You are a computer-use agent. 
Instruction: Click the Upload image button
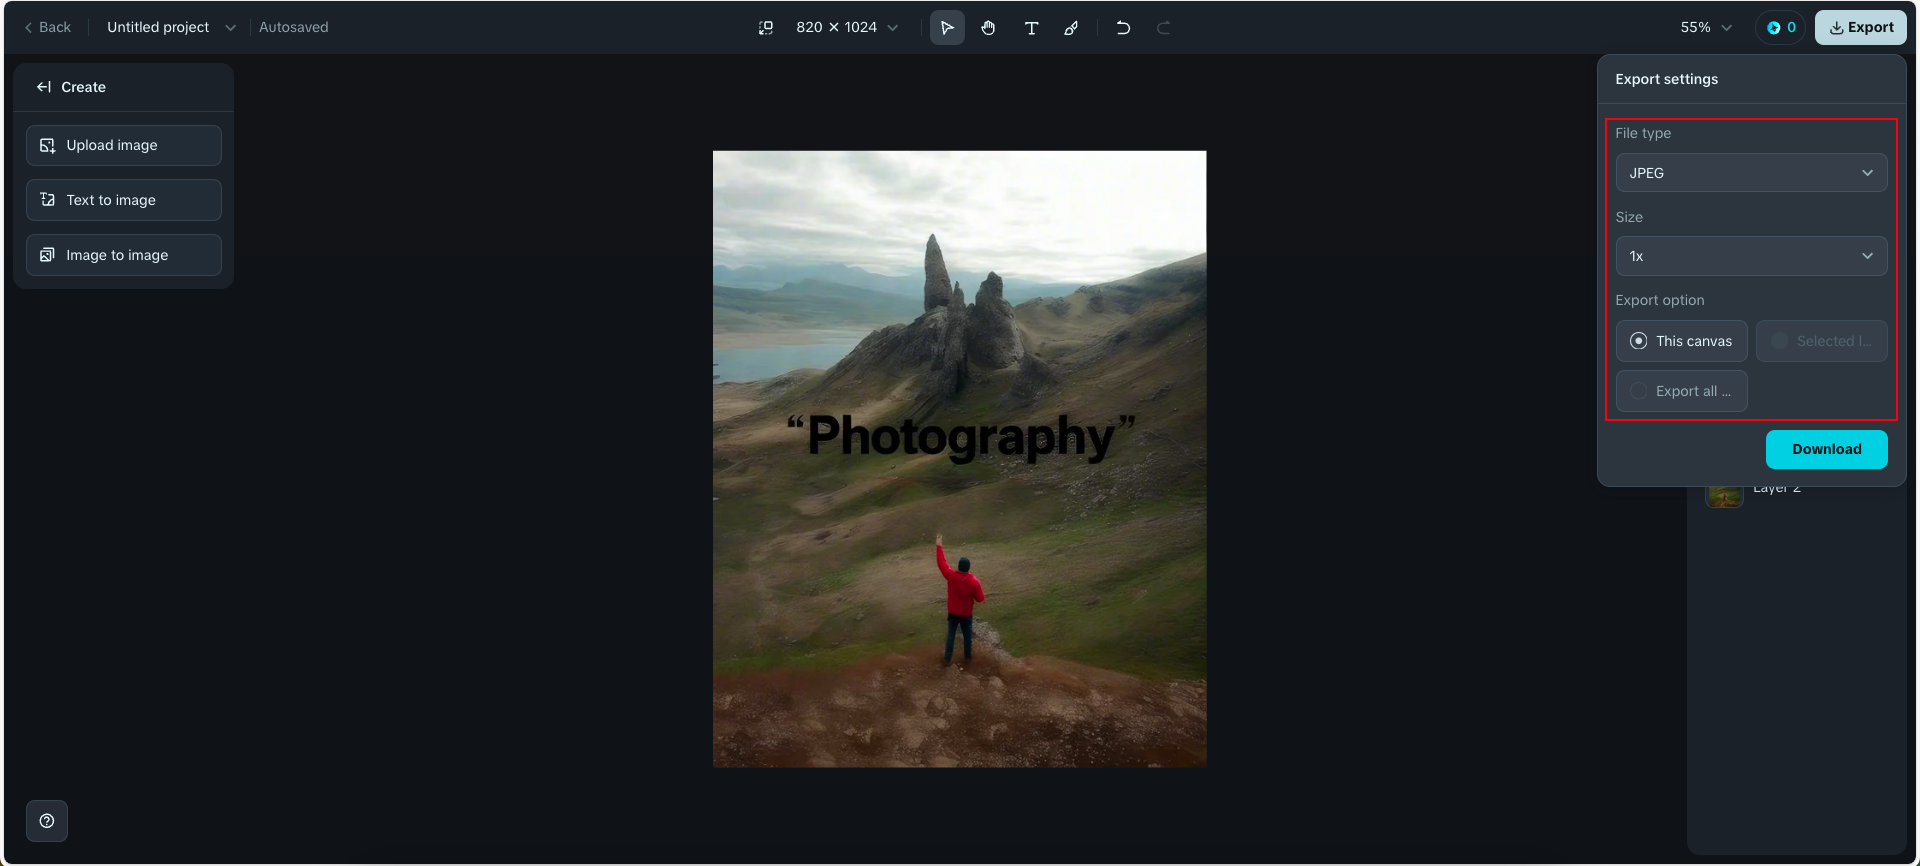pyautogui.click(x=124, y=145)
